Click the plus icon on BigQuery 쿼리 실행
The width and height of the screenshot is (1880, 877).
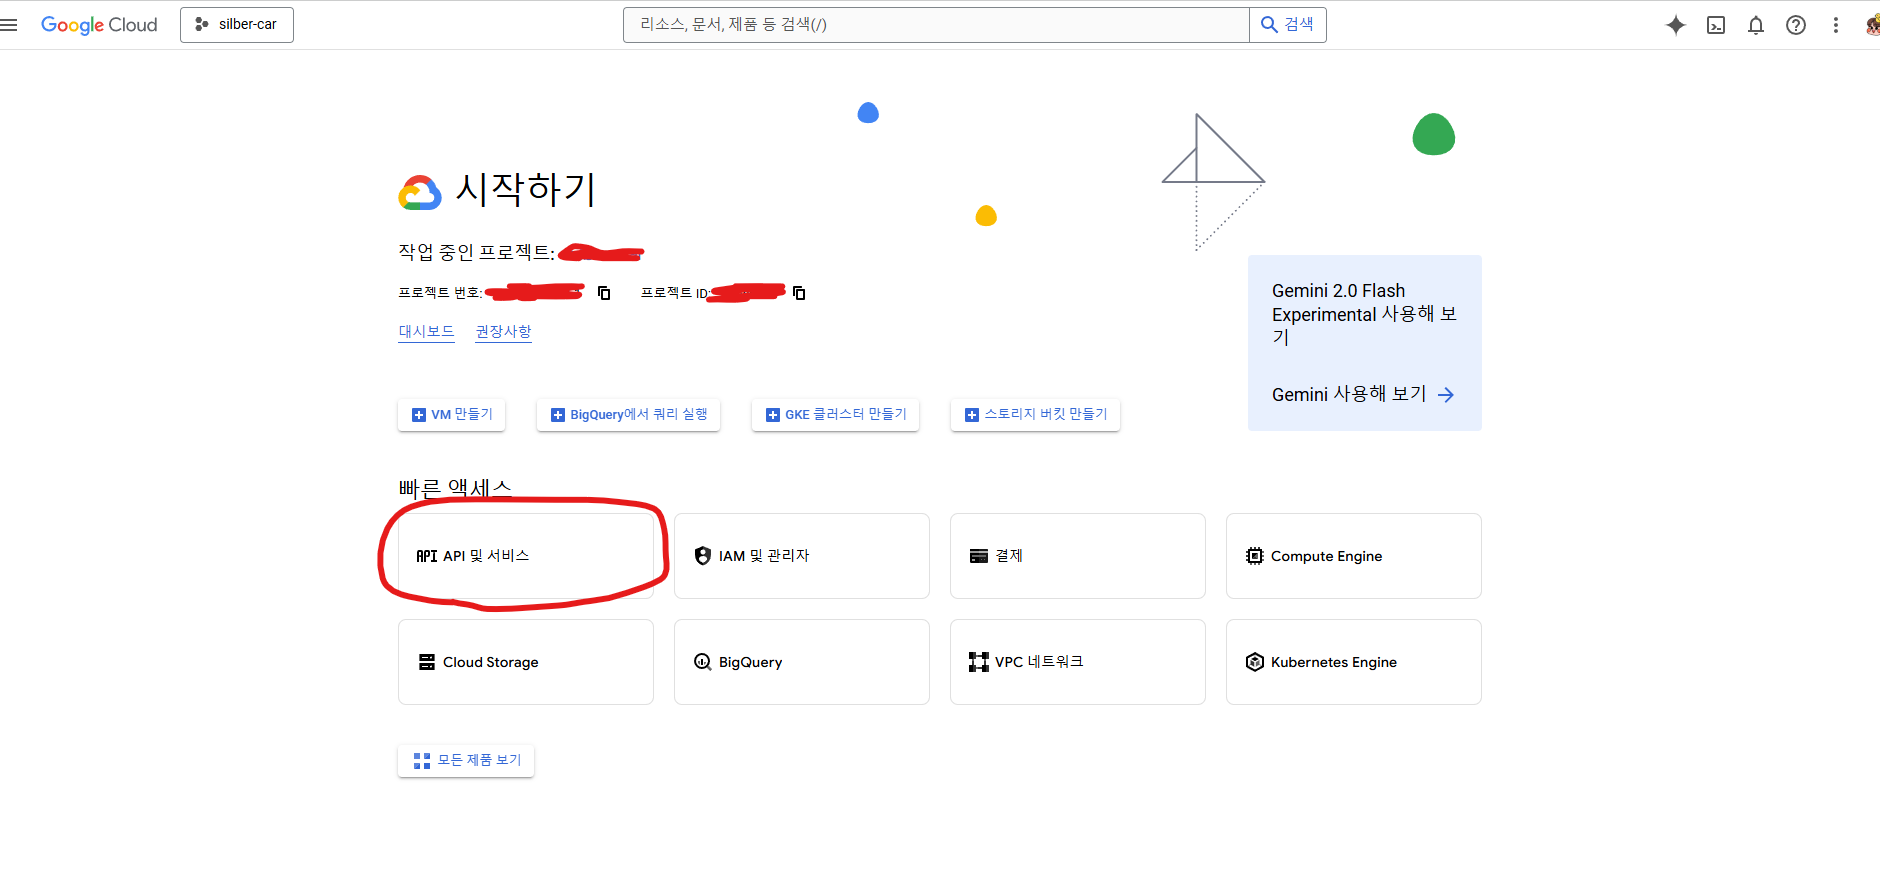coord(558,415)
